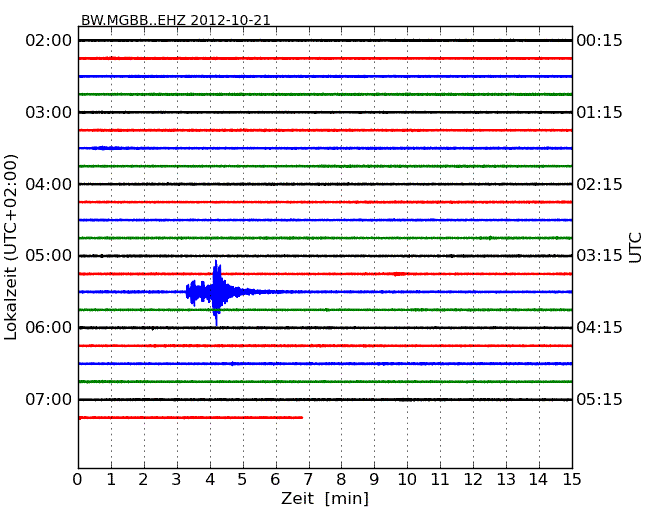Select the "07:00" local time tick label
The width and height of the screenshot is (650, 520).
(x=49, y=399)
